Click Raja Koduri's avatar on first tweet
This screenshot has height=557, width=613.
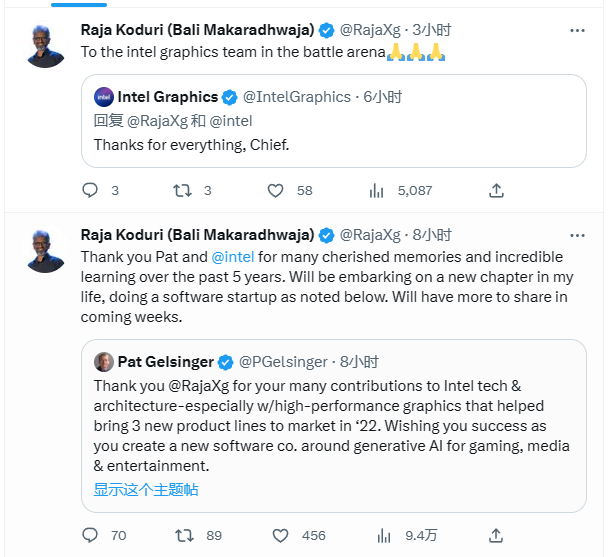pos(44,46)
